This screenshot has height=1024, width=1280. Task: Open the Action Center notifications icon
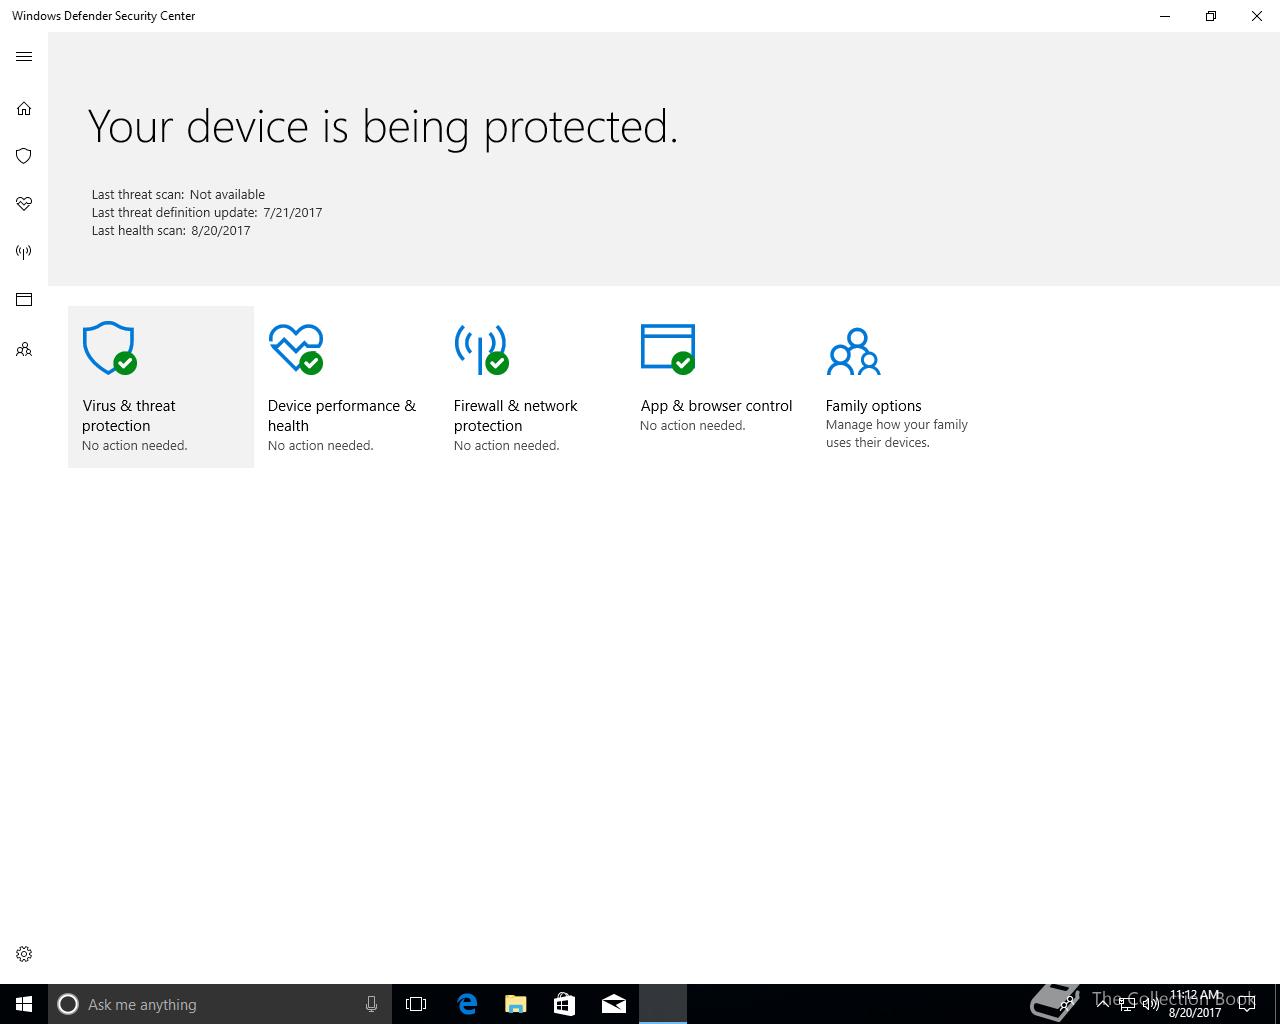[x=1247, y=1004]
